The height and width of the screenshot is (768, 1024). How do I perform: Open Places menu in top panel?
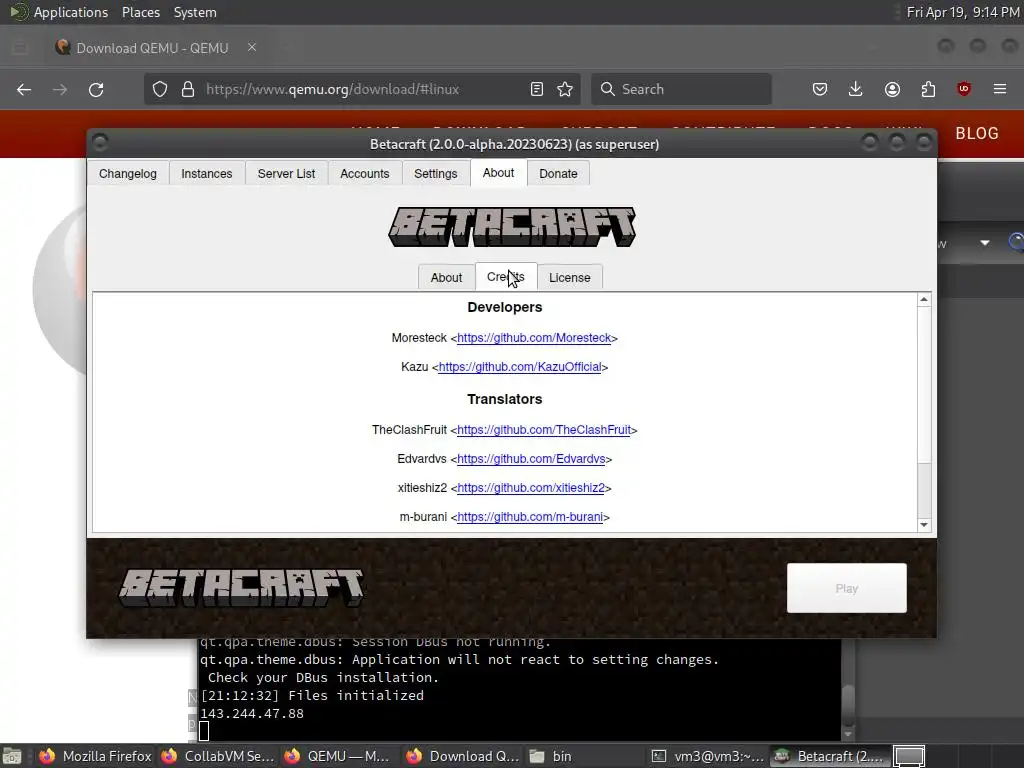141,12
